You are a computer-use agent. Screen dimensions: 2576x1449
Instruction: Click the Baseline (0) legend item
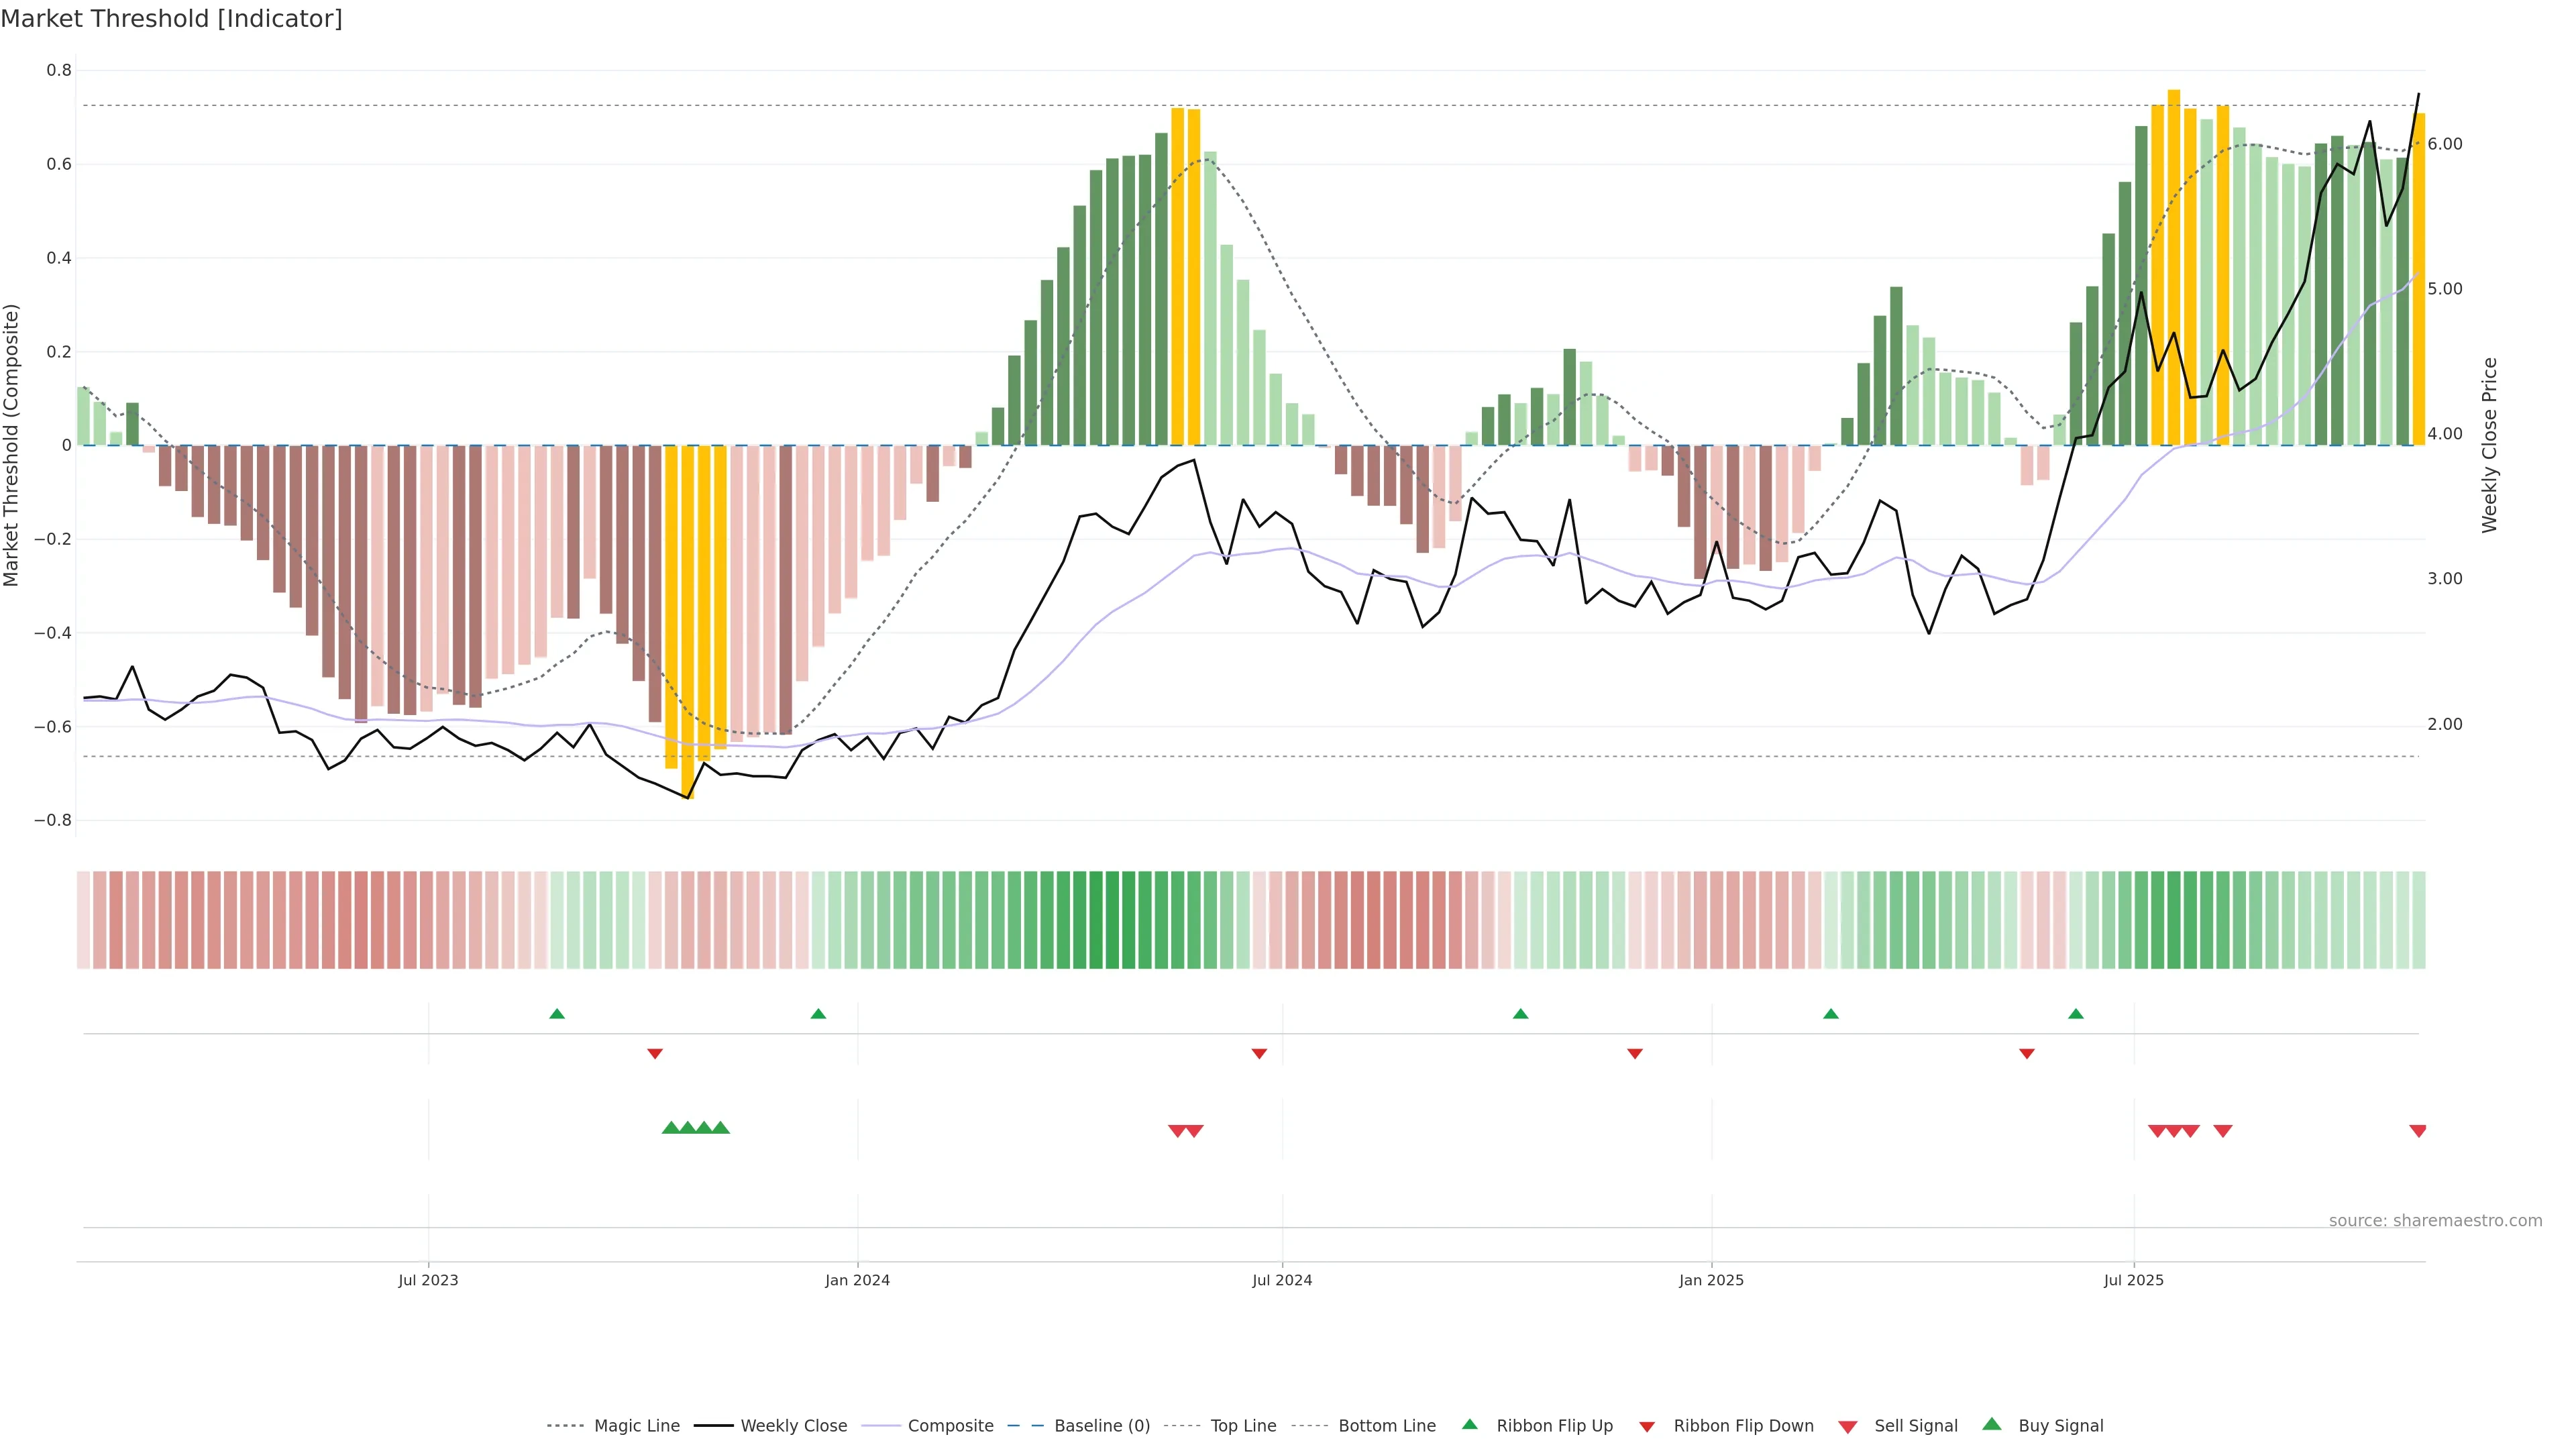tap(1101, 1425)
